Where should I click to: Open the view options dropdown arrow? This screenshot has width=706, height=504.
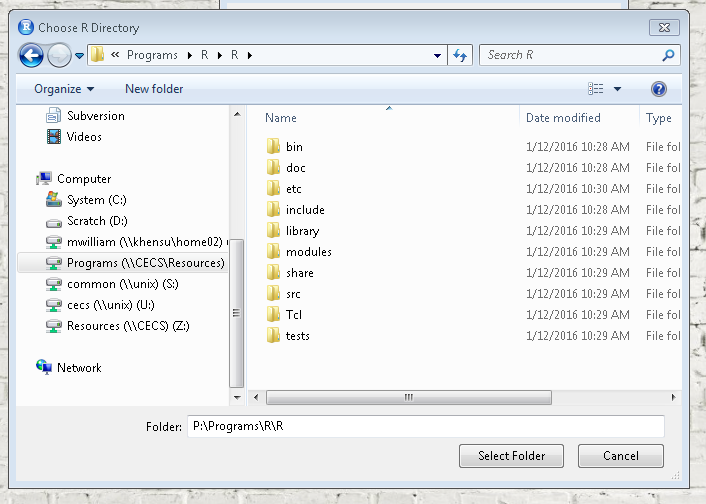tap(617, 89)
